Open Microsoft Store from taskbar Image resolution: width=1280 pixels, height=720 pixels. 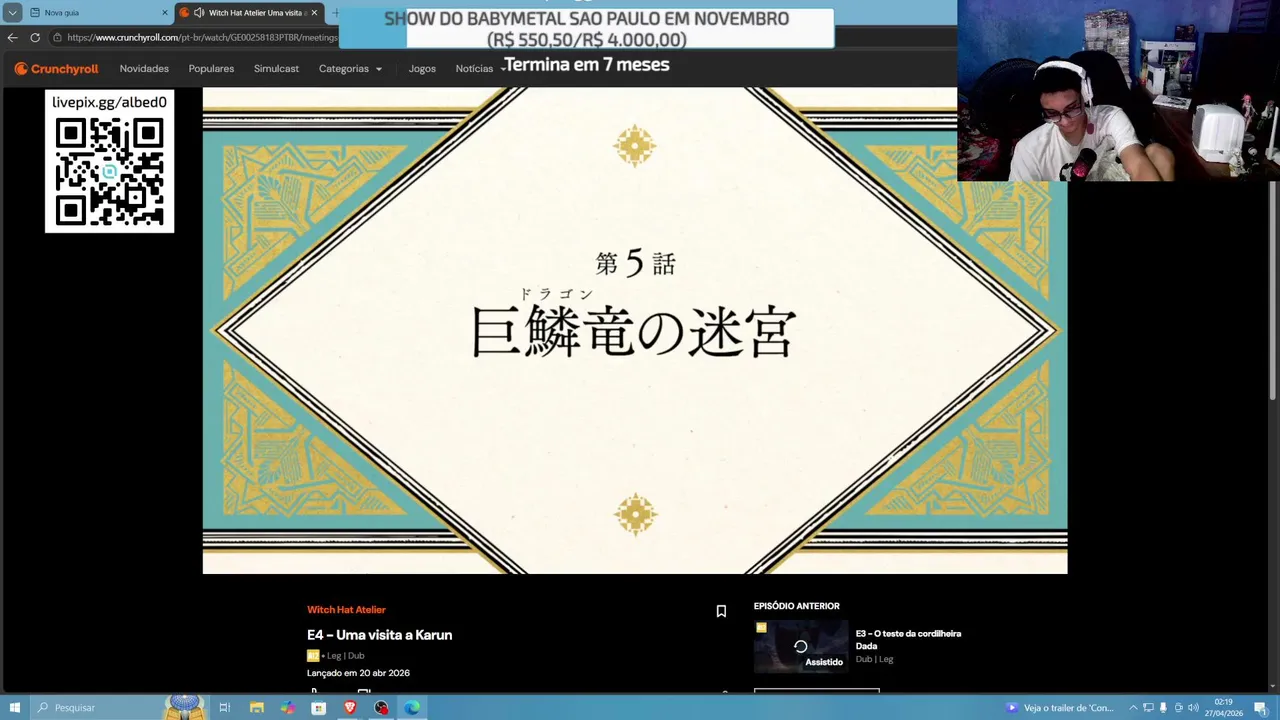pos(319,707)
